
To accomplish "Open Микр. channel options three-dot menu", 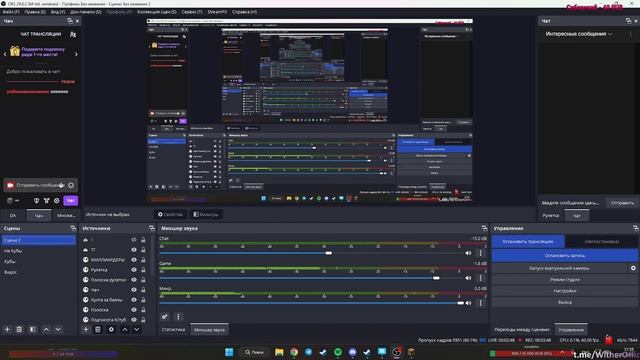I will point(480,303).
